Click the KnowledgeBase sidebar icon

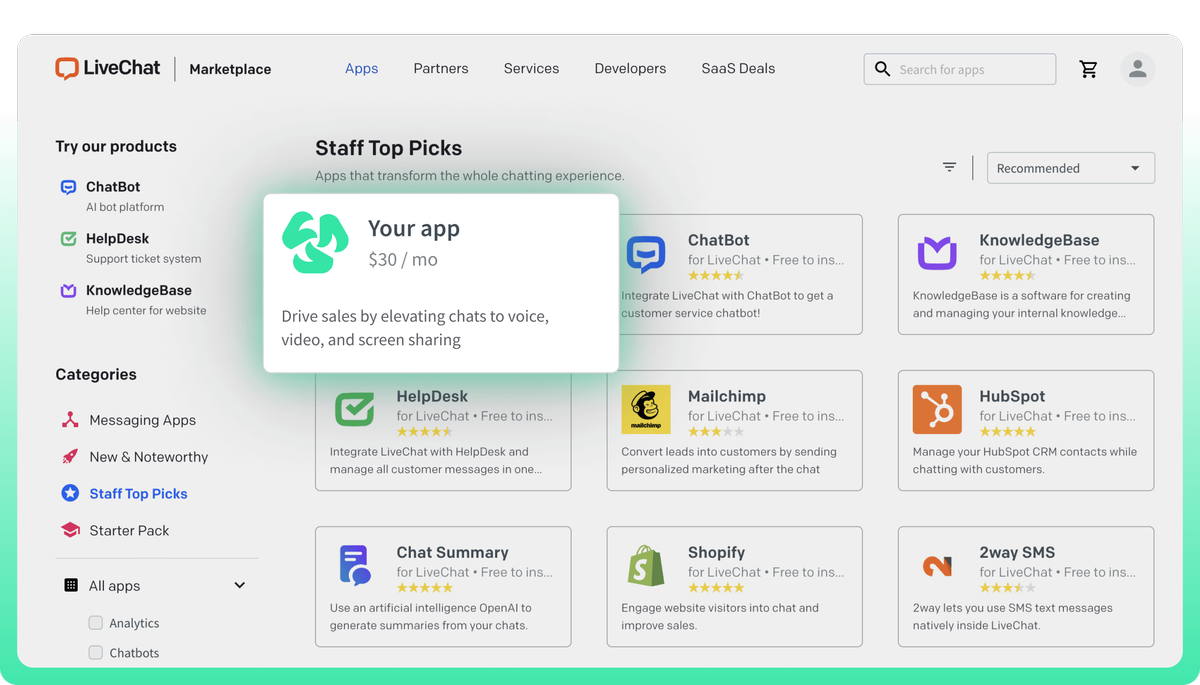(x=67, y=290)
